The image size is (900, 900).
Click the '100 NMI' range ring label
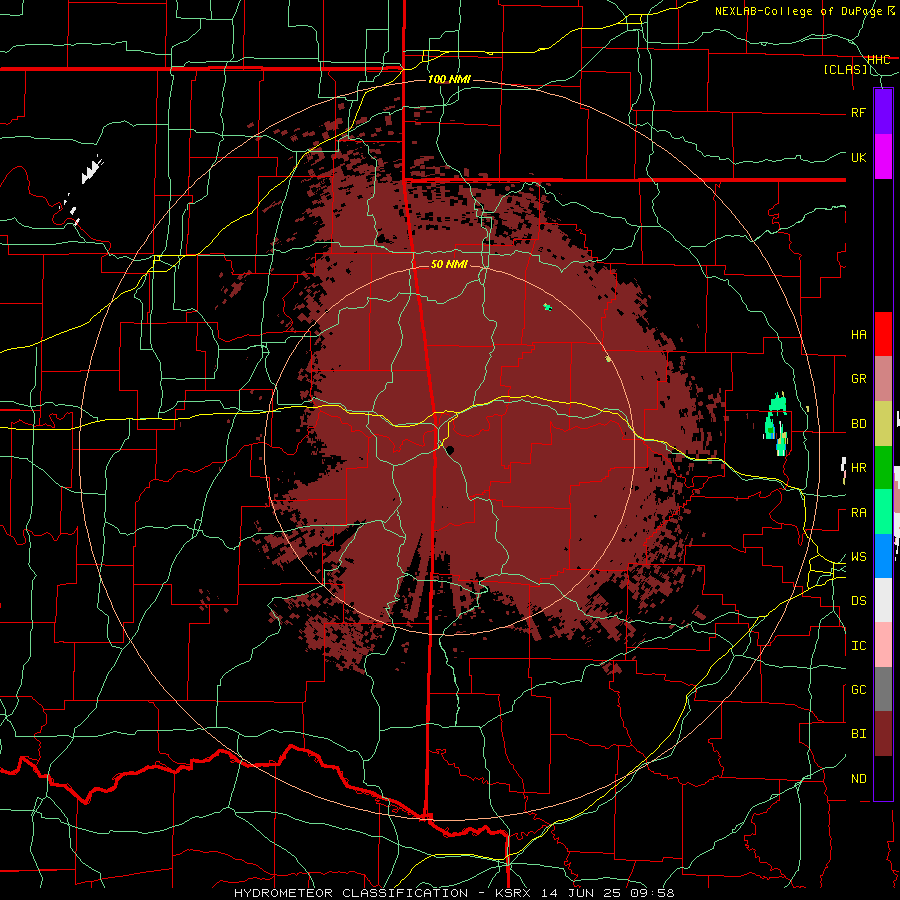(449, 79)
